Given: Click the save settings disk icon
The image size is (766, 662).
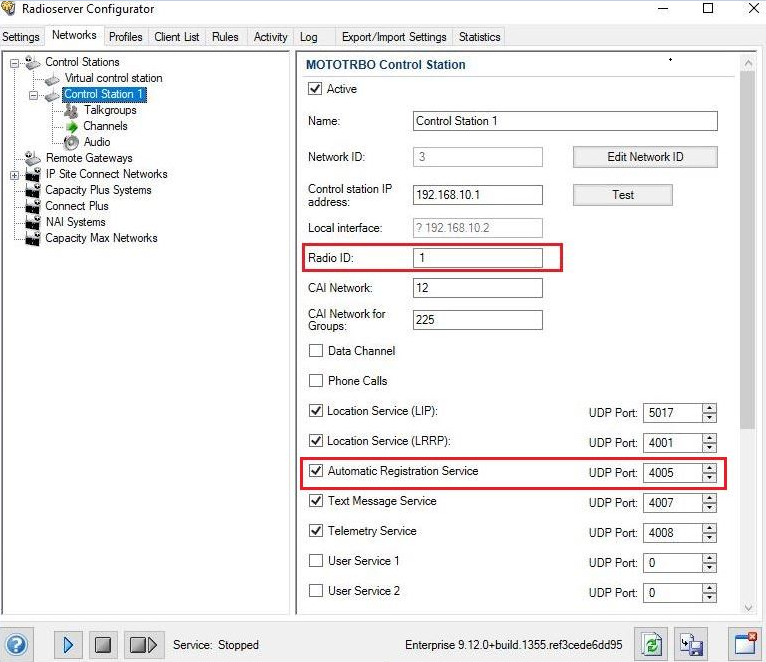Looking at the screenshot, I should [691, 645].
